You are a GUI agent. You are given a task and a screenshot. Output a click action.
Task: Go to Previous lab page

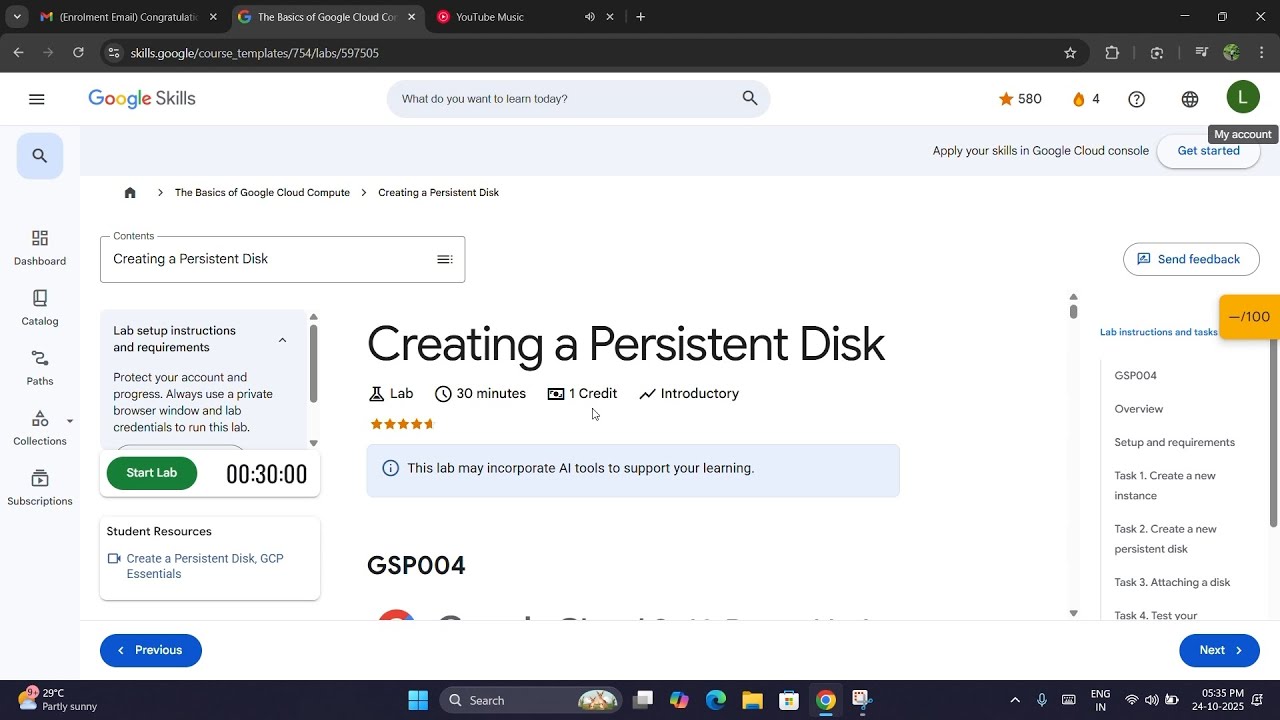pyautogui.click(x=151, y=650)
